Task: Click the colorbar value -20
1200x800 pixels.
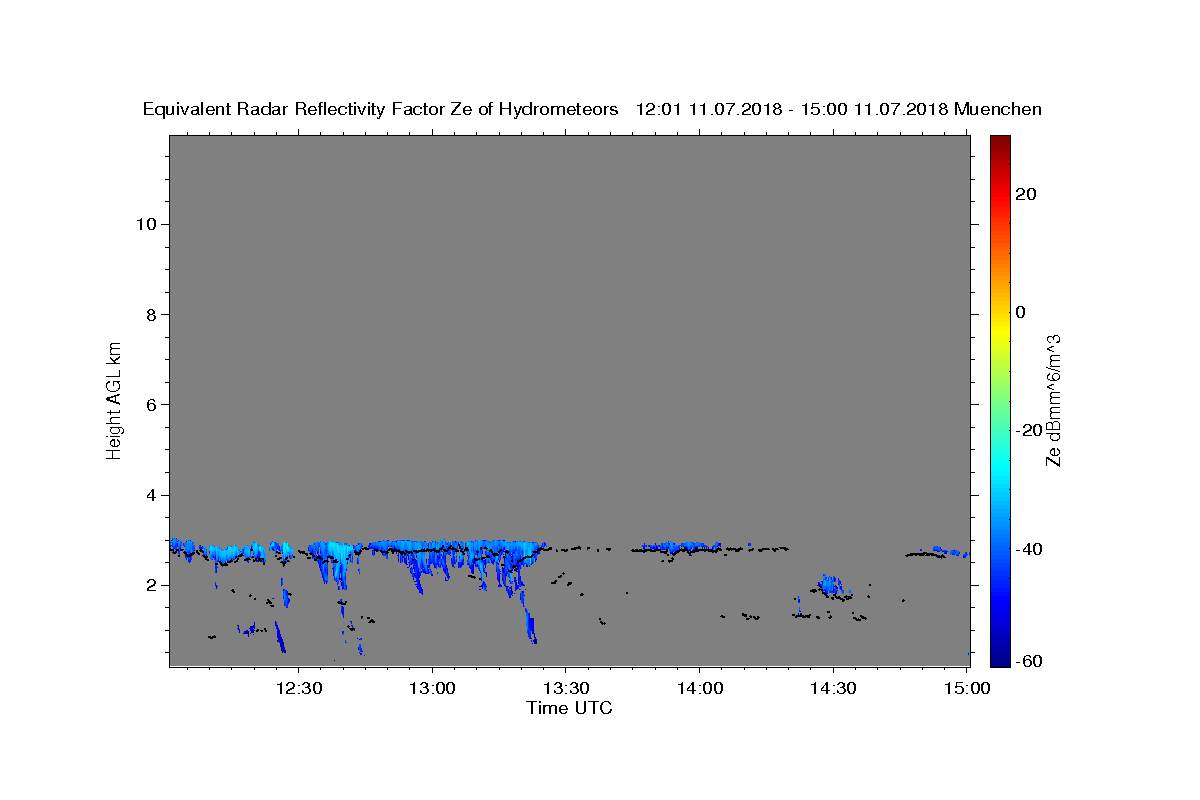Action: 1029,430
